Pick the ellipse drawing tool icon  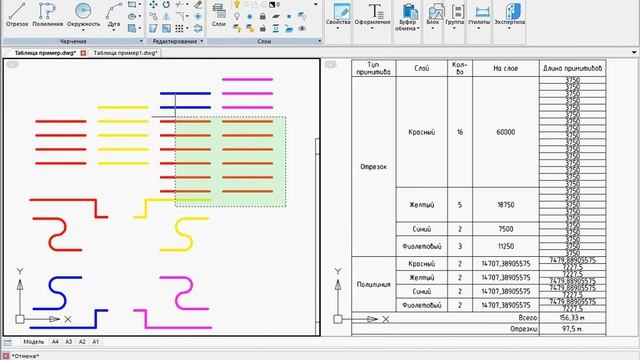tap(132, 16)
